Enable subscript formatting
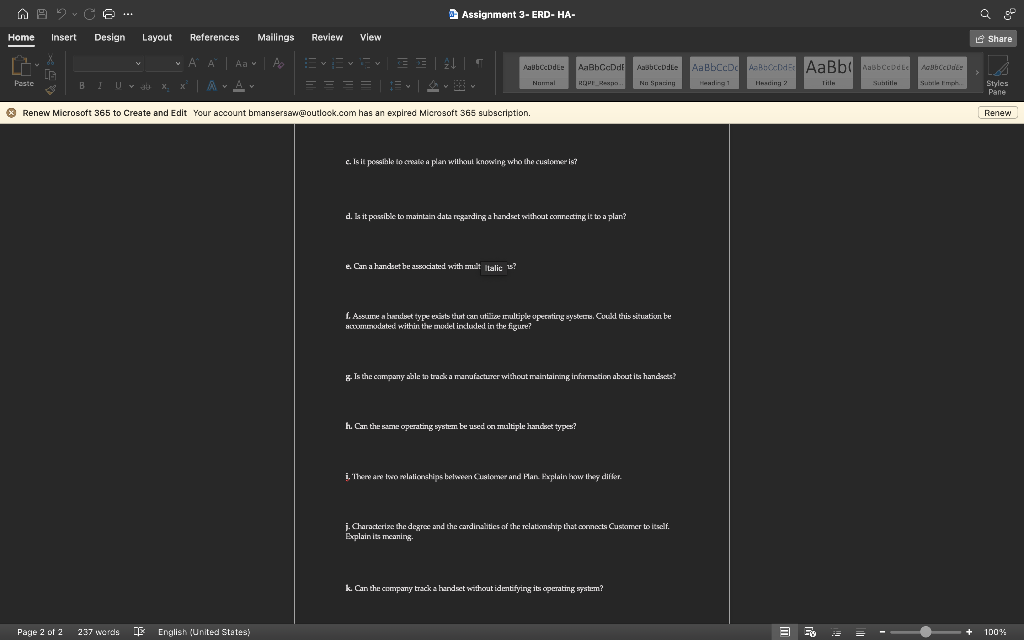 point(166,87)
